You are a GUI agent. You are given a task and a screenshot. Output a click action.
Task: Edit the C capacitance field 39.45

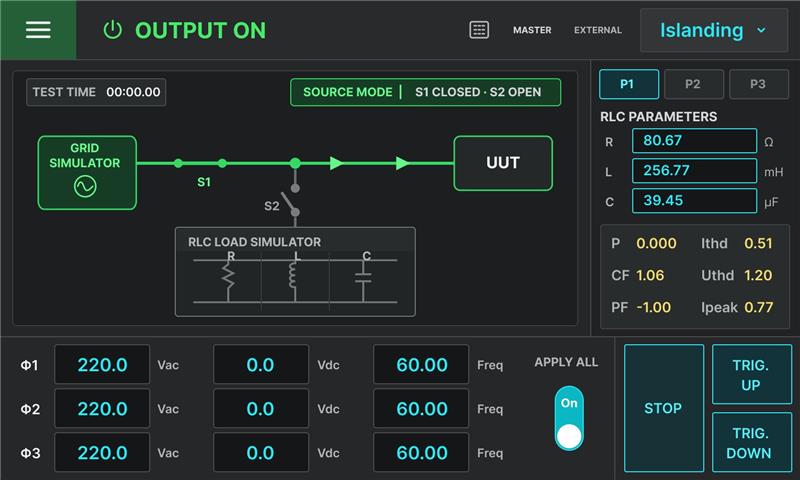point(694,200)
